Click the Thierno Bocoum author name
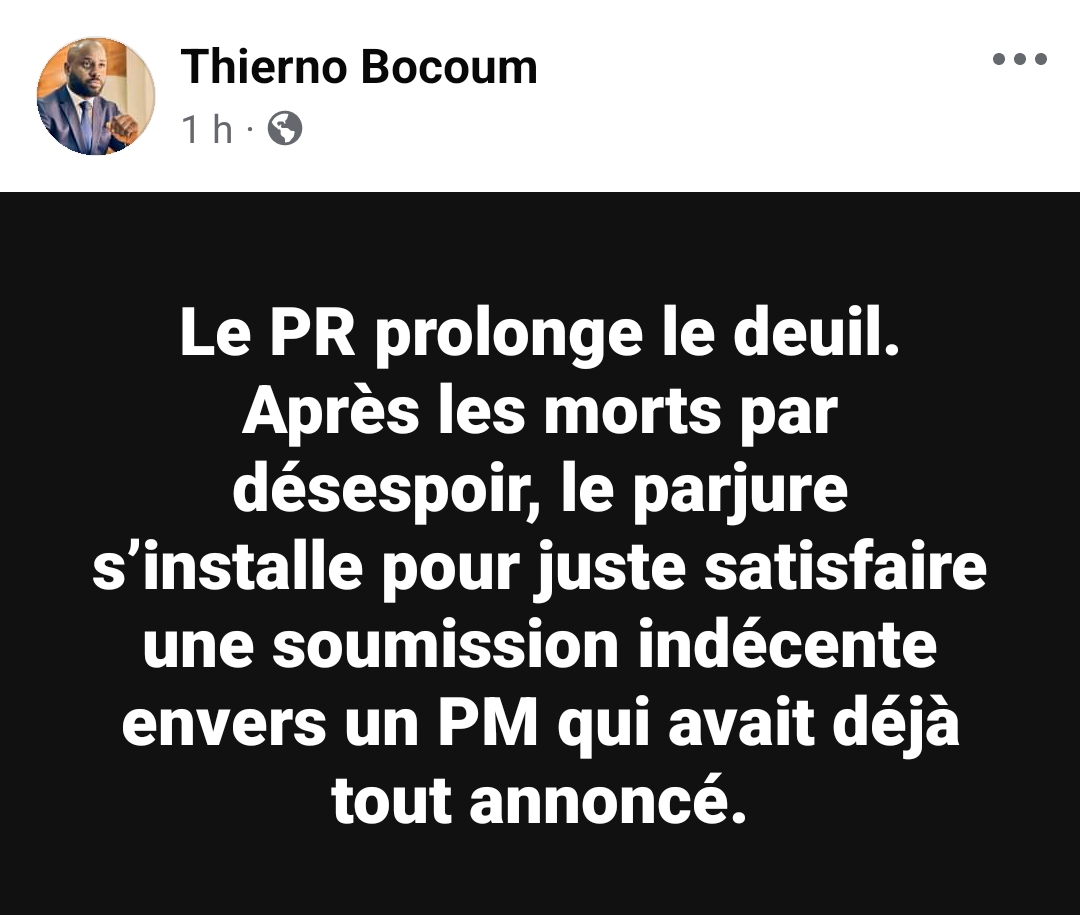 (x=359, y=68)
